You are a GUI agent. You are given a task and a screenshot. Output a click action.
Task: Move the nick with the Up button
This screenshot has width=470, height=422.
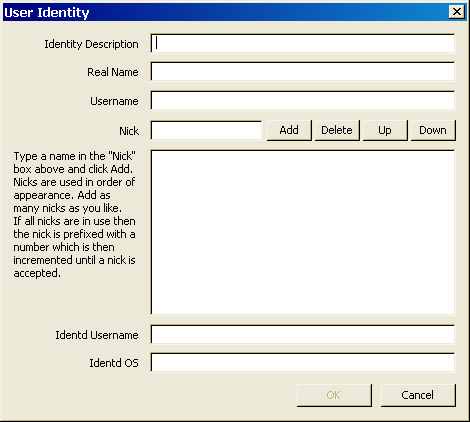point(385,130)
